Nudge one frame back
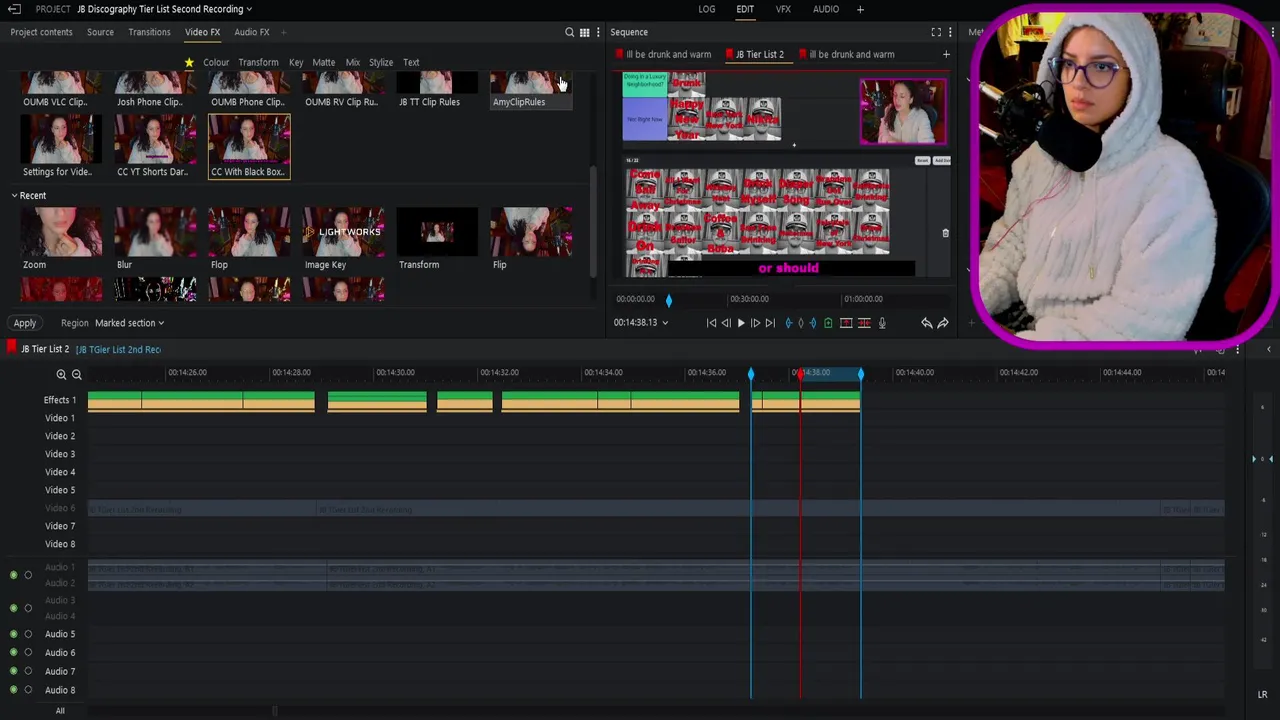1280x720 pixels. (726, 323)
